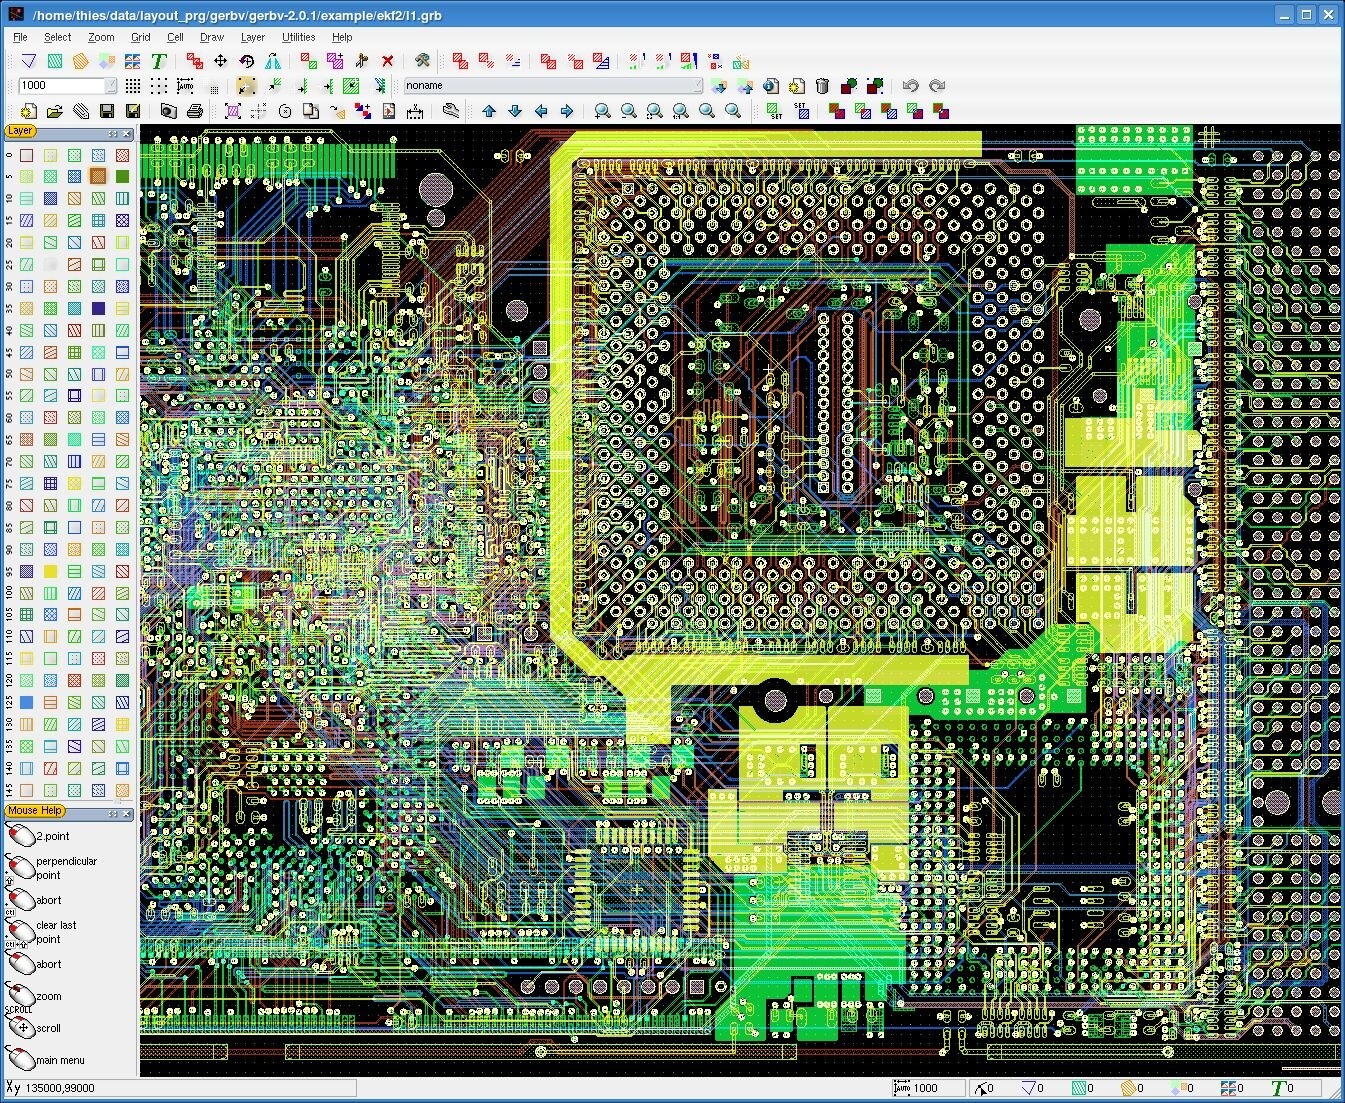Undock the Layer panel via float button
1345x1103 pixels.
(113, 133)
